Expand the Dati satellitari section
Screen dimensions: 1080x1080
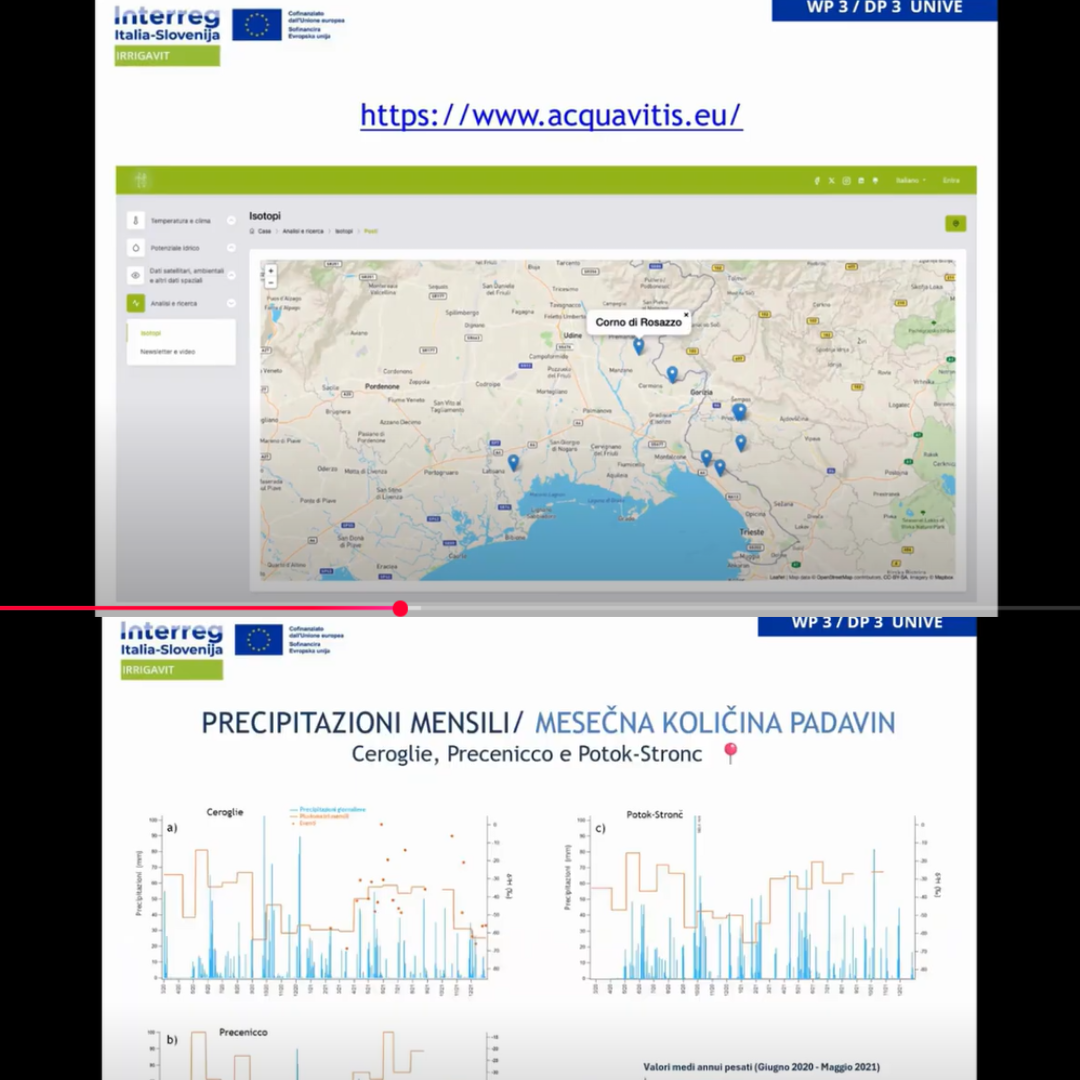231,275
